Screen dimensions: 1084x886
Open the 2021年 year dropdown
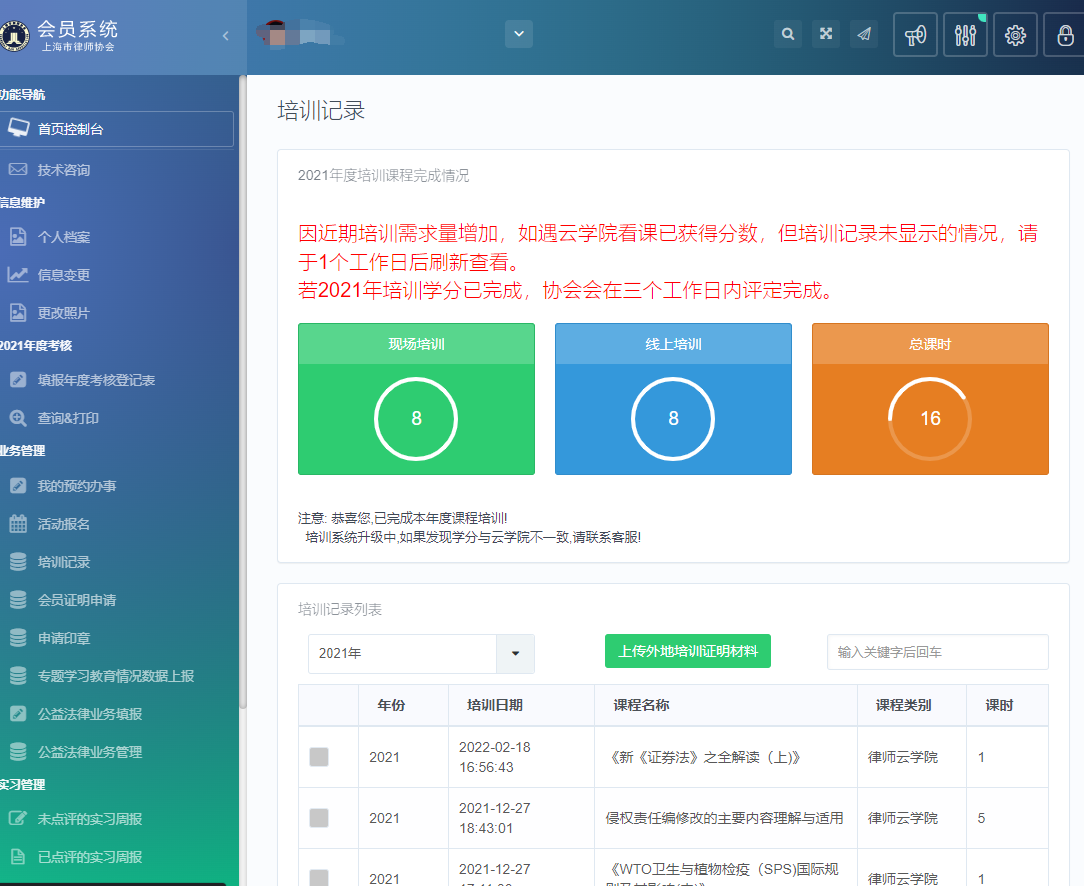[x=515, y=653]
